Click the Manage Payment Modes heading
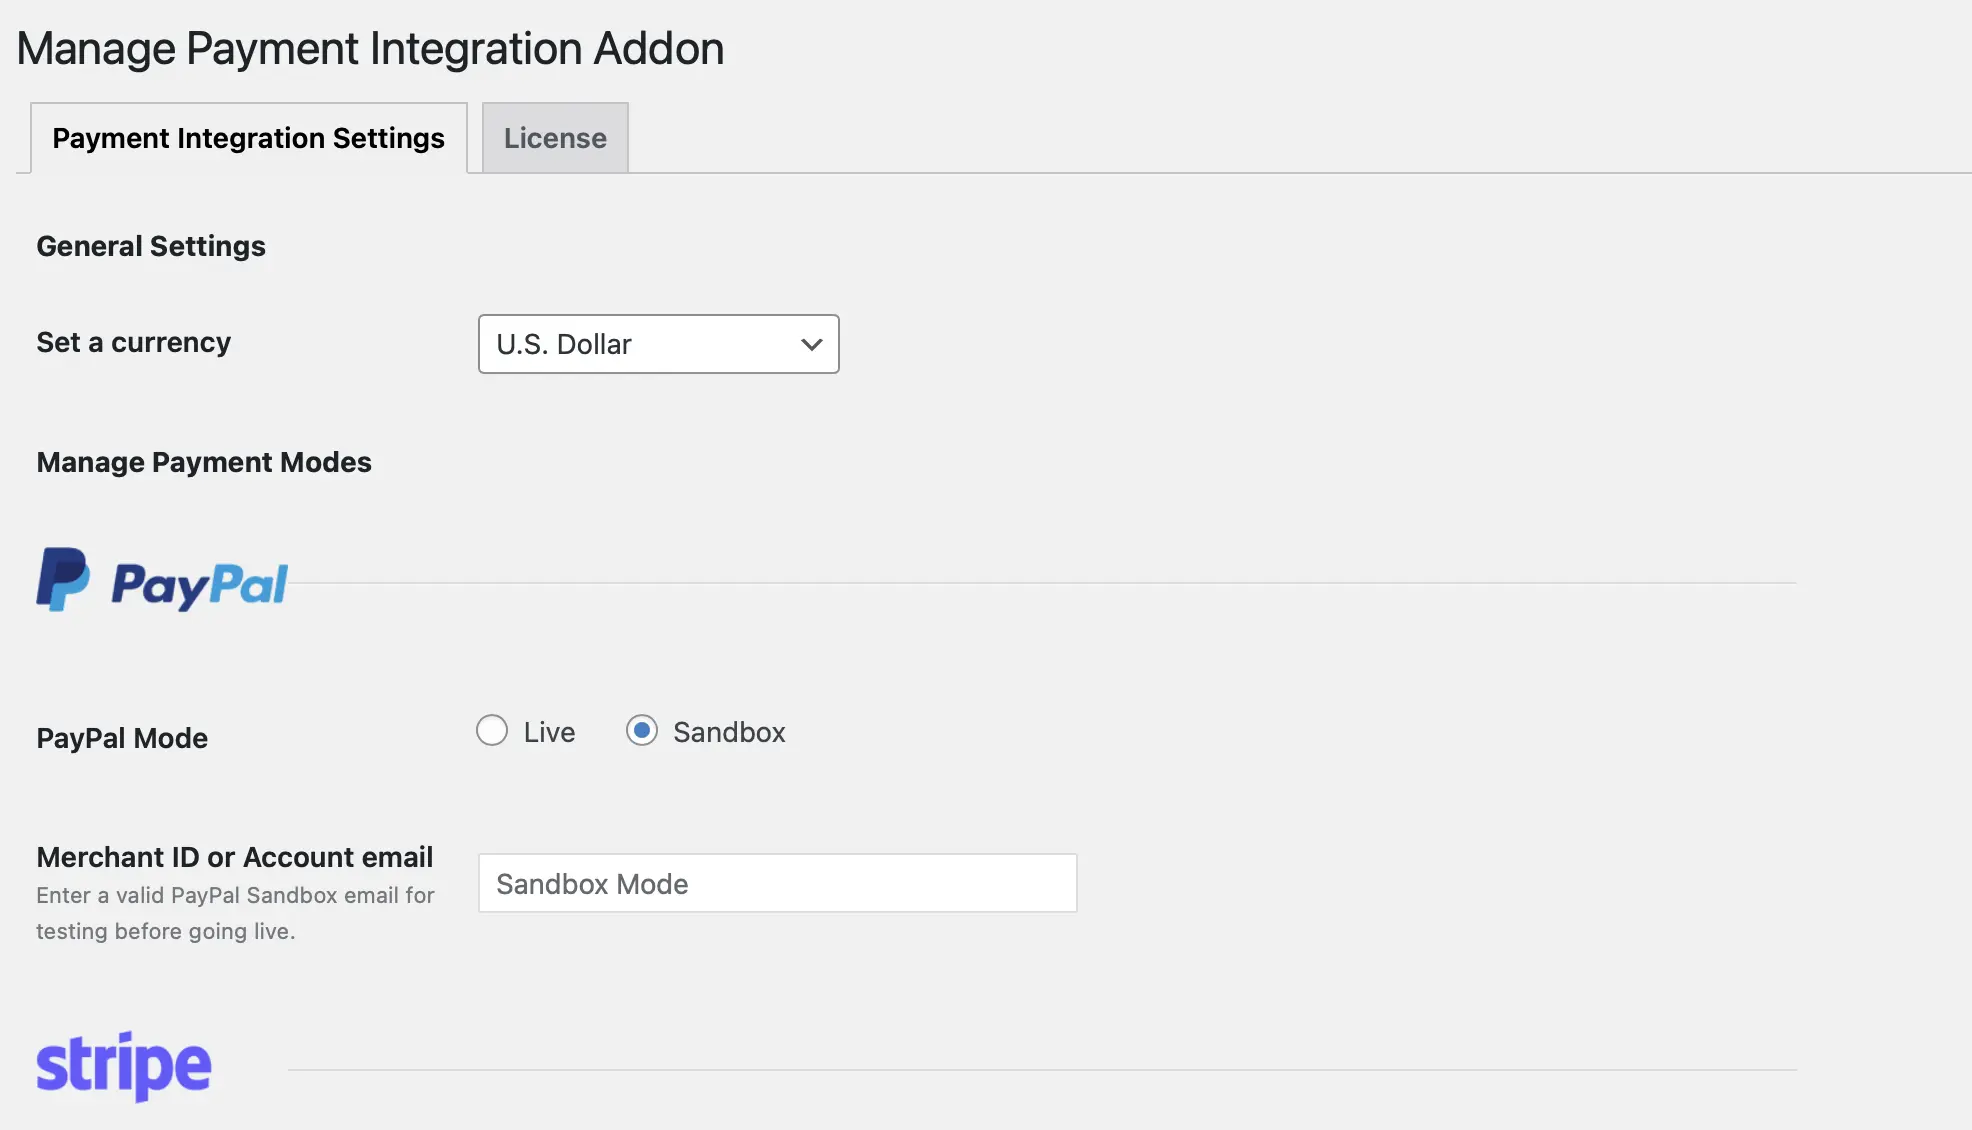This screenshot has height=1130, width=1972. tap(204, 462)
